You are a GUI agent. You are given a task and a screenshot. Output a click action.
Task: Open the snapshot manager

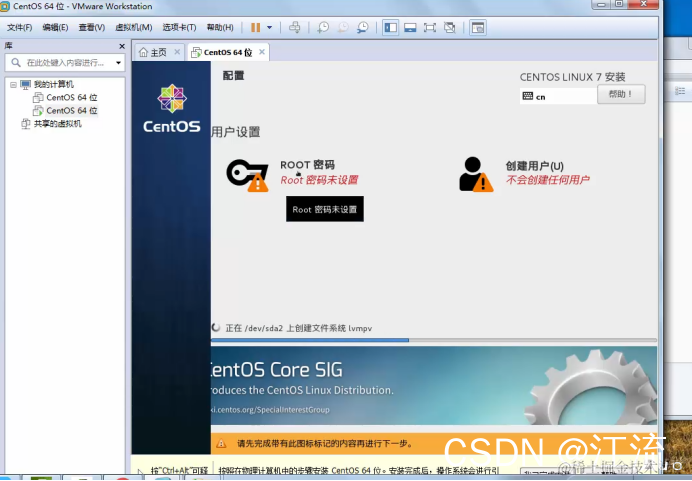pyautogui.click(x=363, y=27)
